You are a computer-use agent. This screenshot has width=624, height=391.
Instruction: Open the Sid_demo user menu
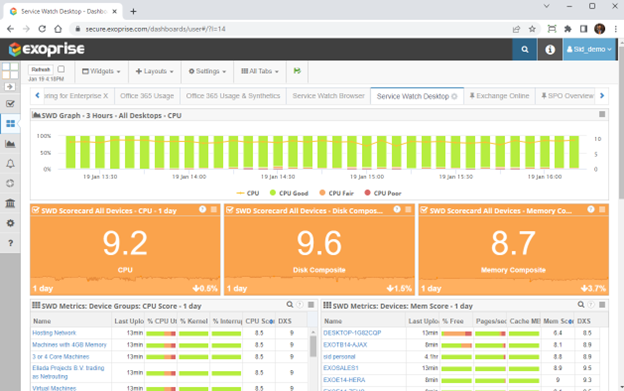pyautogui.click(x=589, y=49)
